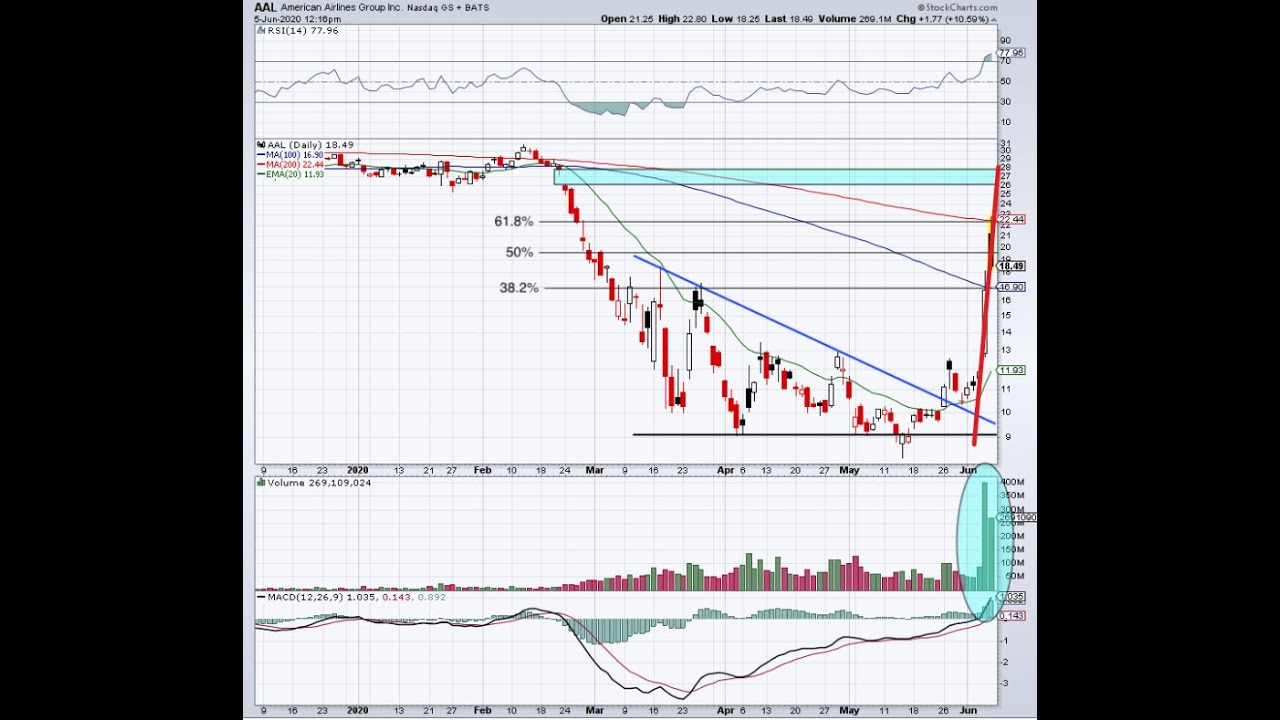The height and width of the screenshot is (720, 1280).
Task: Select the High 22.80 quote in the header
Action: pyautogui.click(x=683, y=19)
